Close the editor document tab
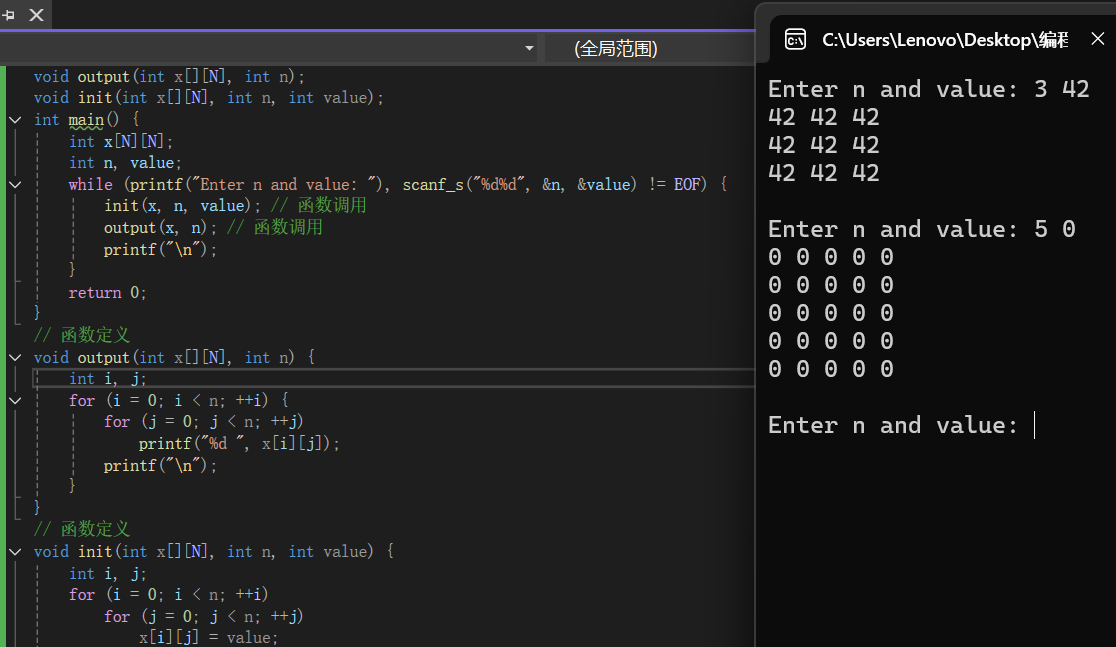Viewport: 1116px width, 647px height. 36,15
